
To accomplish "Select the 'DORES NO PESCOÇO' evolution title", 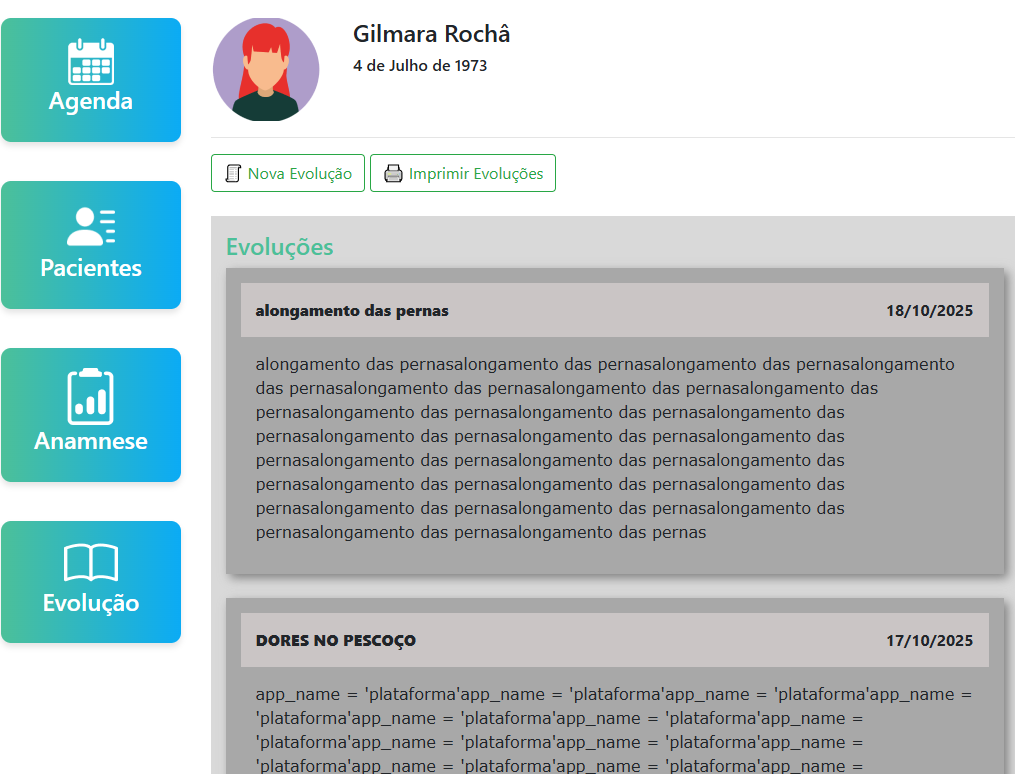I will tap(335, 641).
